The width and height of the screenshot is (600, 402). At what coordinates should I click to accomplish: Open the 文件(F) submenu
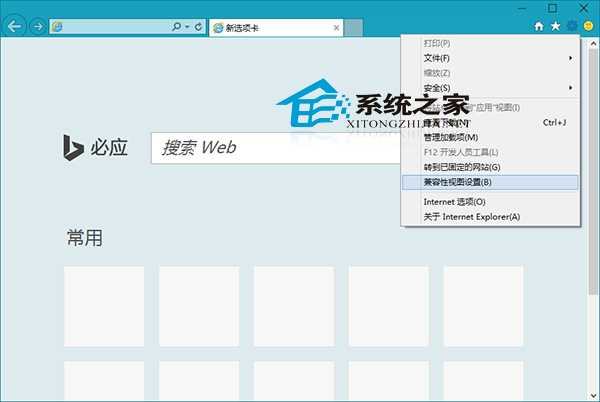[x=490, y=58]
